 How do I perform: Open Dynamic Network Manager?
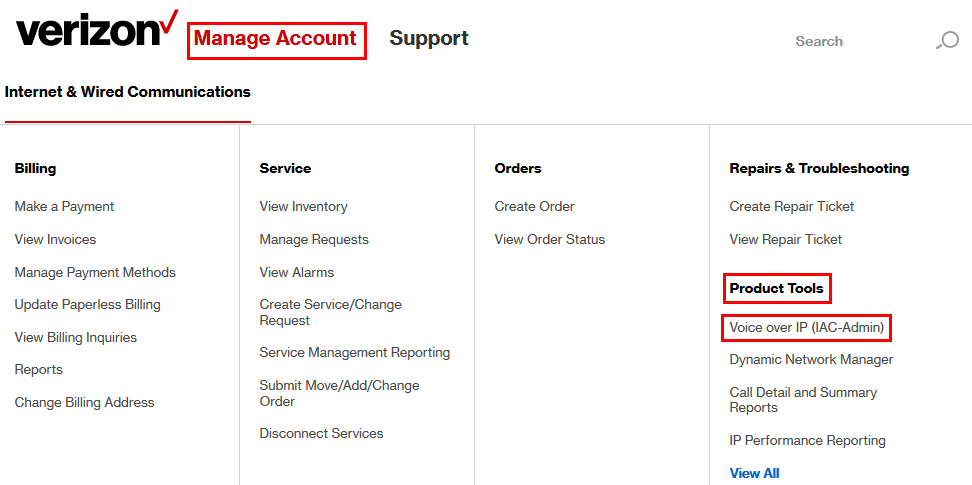[x=811, y=360]
